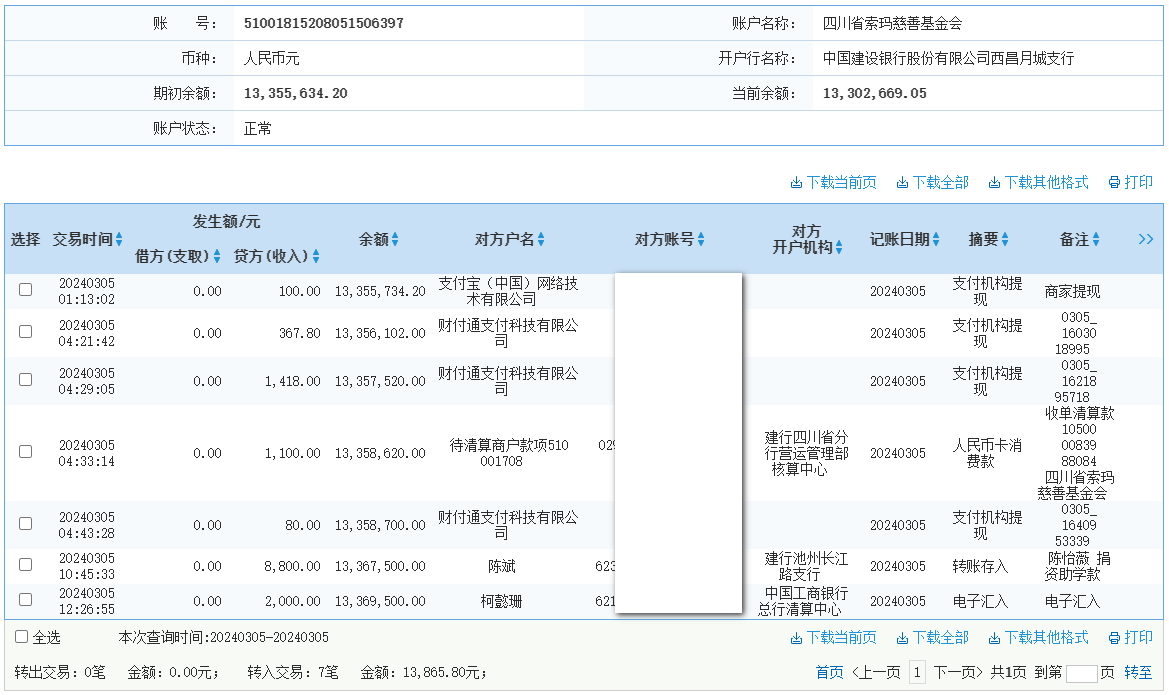Click institution 中国工商银行总行清算中心
1169x695 pixels.
pos(803,602)
